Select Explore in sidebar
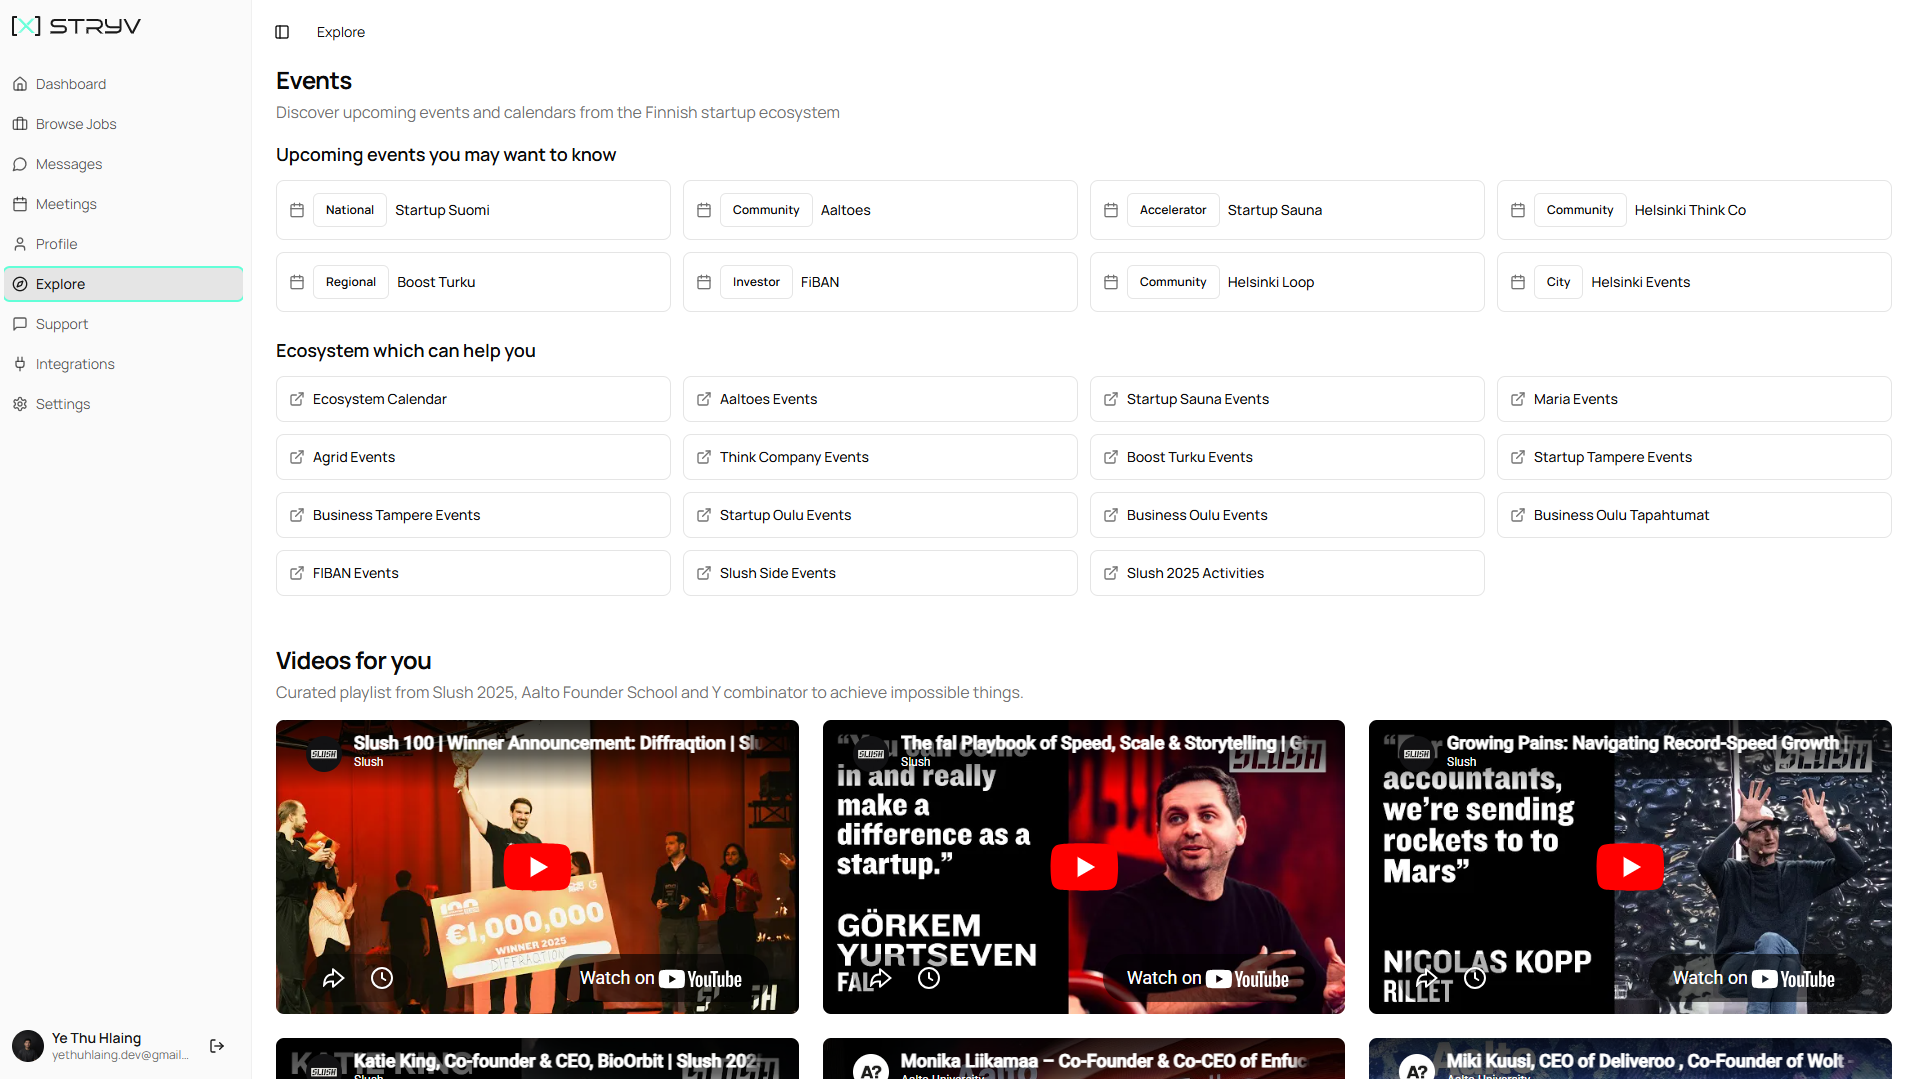 (123, 284)
